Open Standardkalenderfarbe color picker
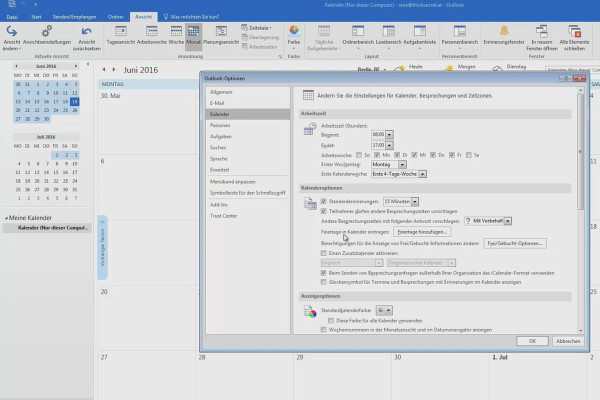Image resolution: width=600 pixels, height=400 pixels. pos(384,310)
